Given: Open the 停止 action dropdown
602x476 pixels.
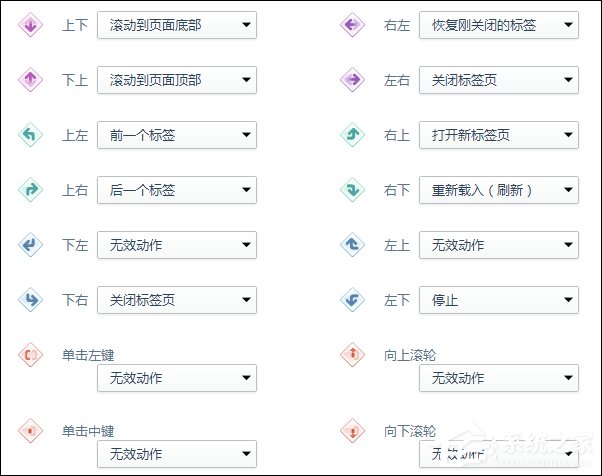Looking at the screenshot, I should point(498,299).
